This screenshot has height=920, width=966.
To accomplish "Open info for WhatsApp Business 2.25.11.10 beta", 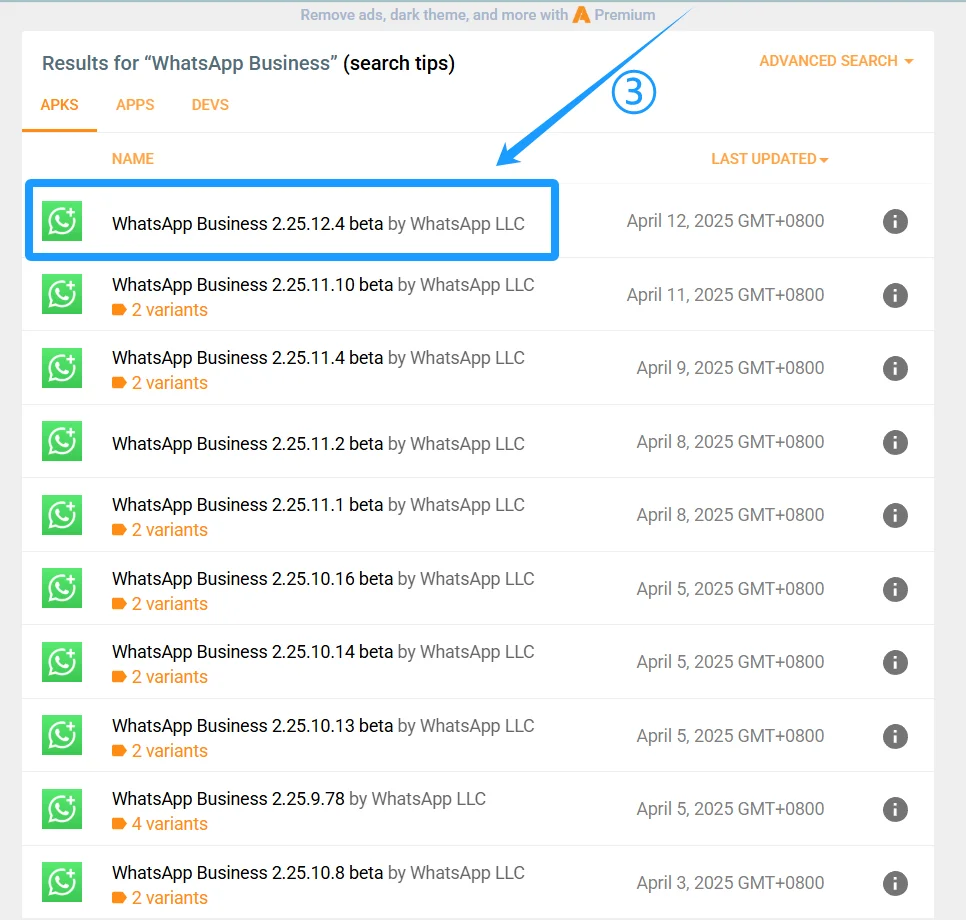I will (895, 295).
